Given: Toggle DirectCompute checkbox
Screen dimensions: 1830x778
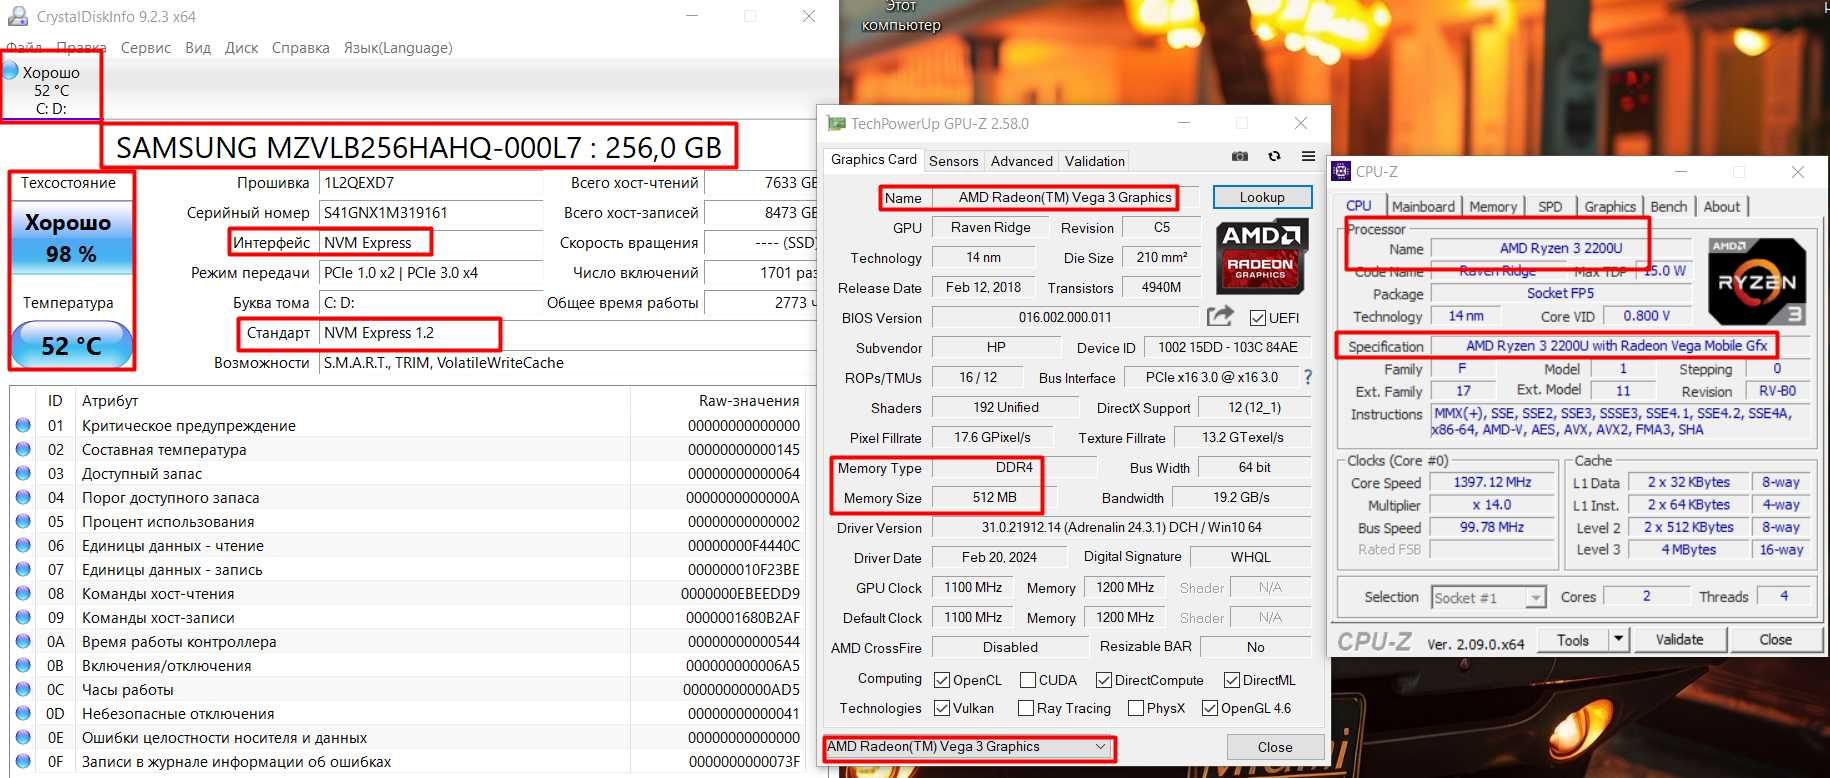Looking at the screenshot, I should coord(1104,680).
